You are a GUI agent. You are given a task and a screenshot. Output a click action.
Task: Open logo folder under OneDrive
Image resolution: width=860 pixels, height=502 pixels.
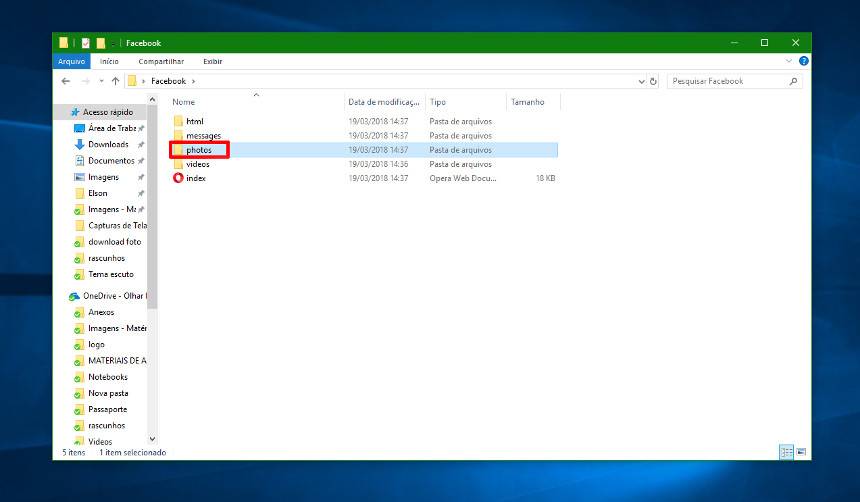tap(96, 345)
